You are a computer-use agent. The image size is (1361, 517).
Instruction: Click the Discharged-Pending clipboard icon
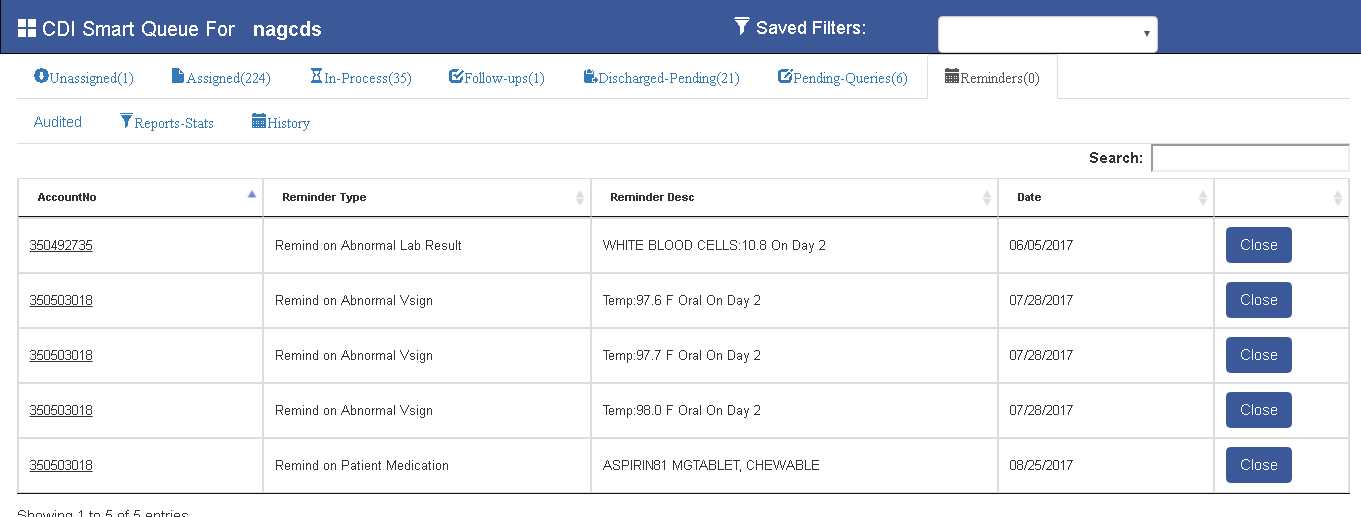click(x=590, y=77)
